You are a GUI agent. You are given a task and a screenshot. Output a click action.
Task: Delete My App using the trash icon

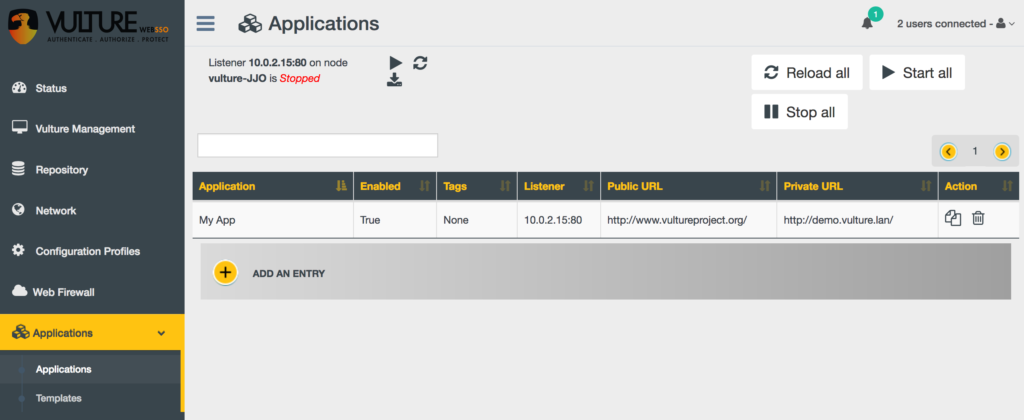978,219
